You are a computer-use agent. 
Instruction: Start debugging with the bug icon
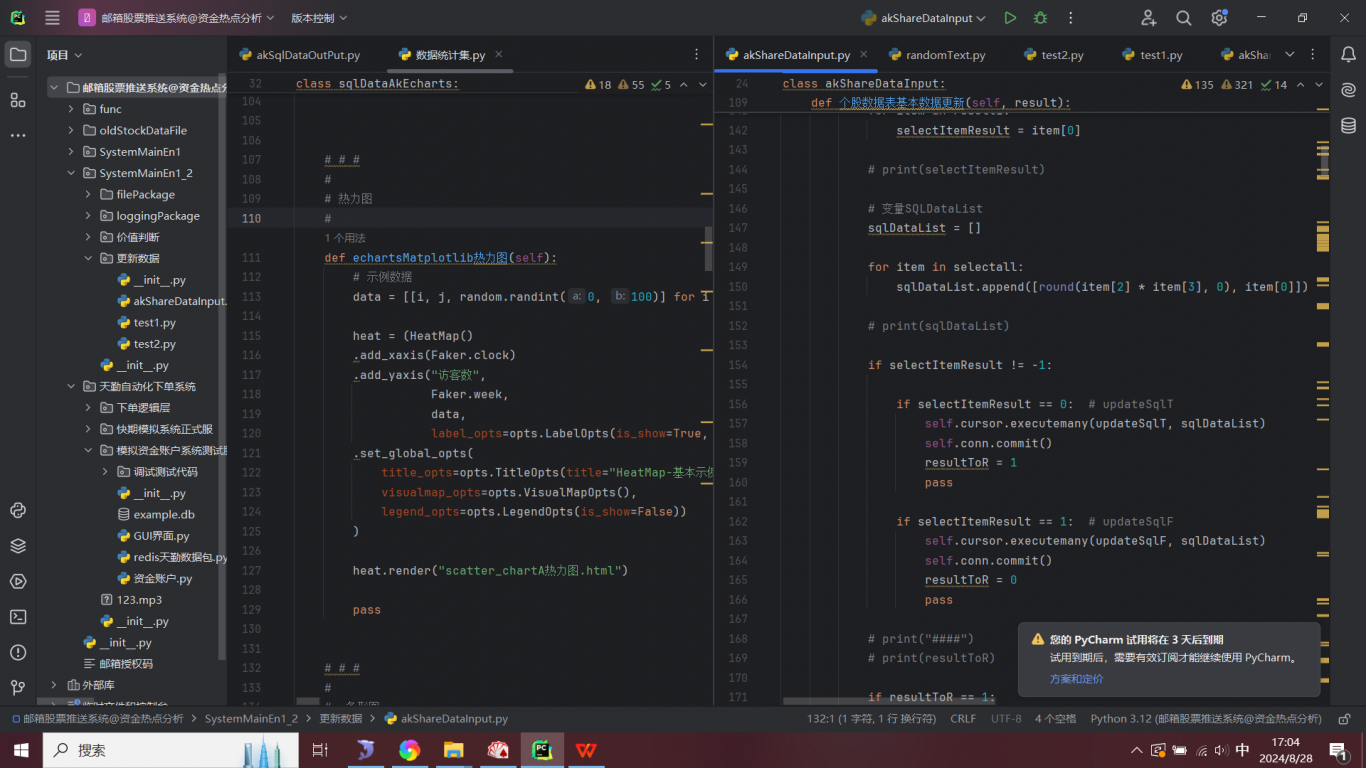pos(1040,18)
